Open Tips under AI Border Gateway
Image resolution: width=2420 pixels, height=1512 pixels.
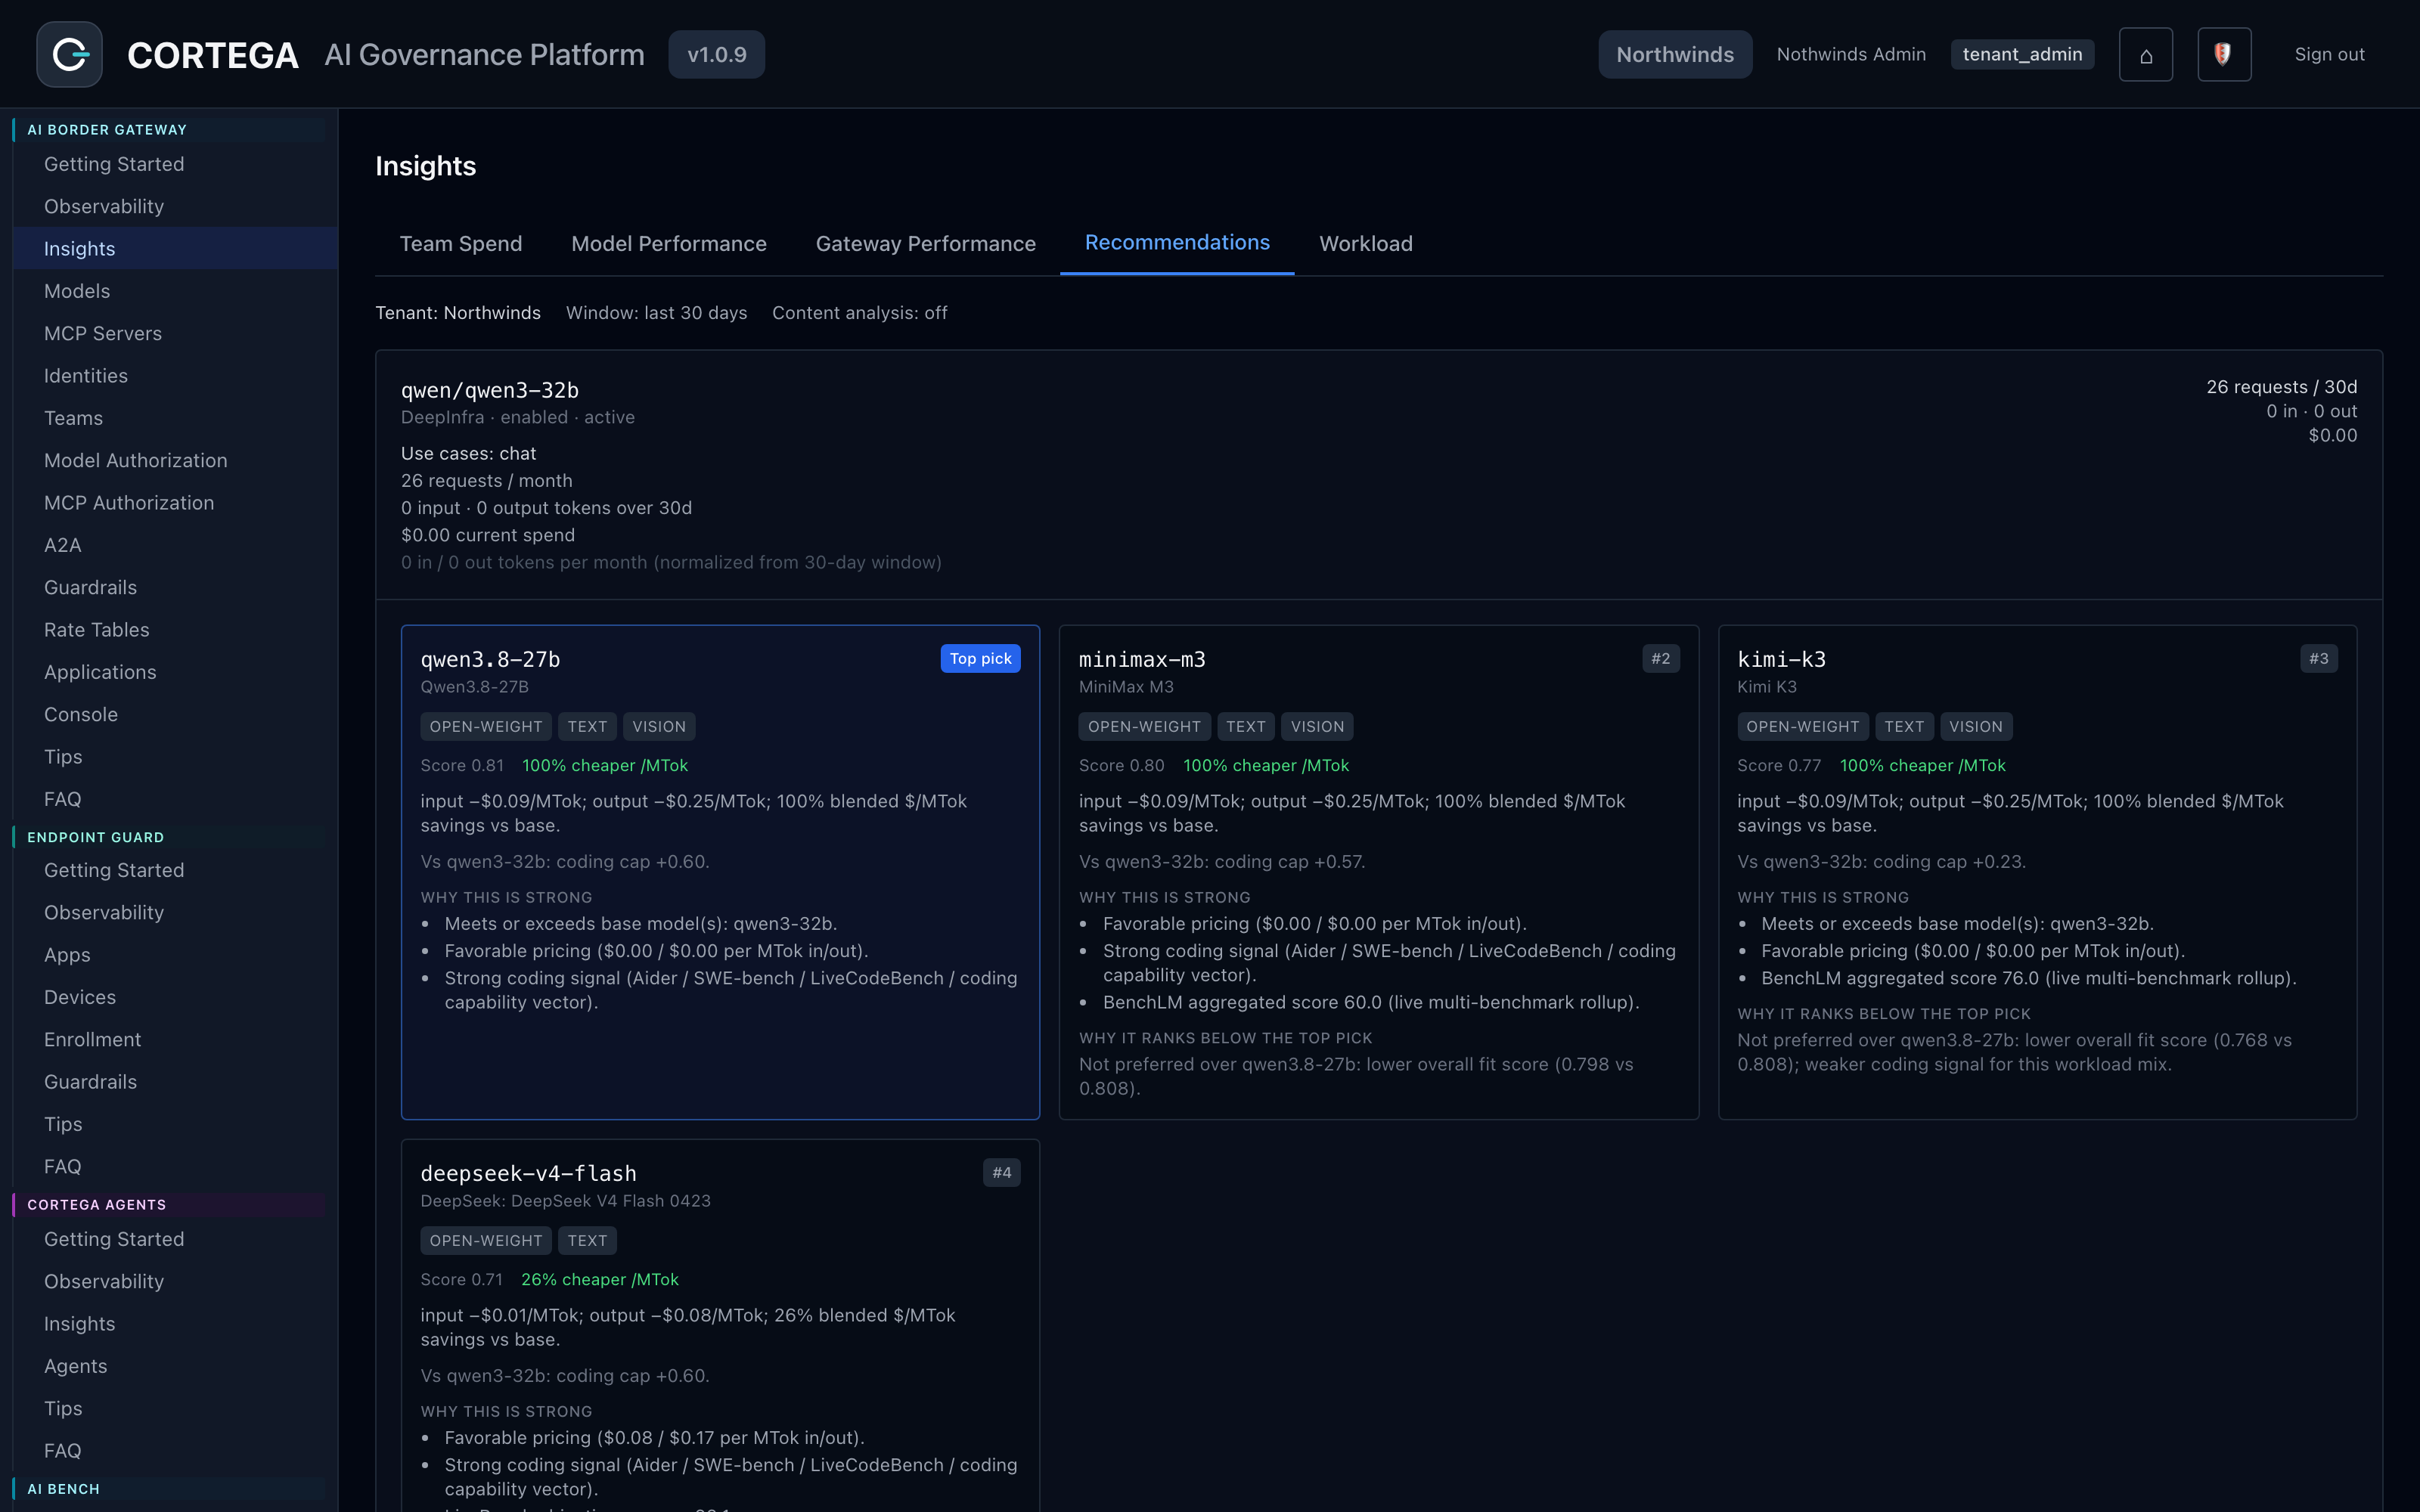point(175,757)
